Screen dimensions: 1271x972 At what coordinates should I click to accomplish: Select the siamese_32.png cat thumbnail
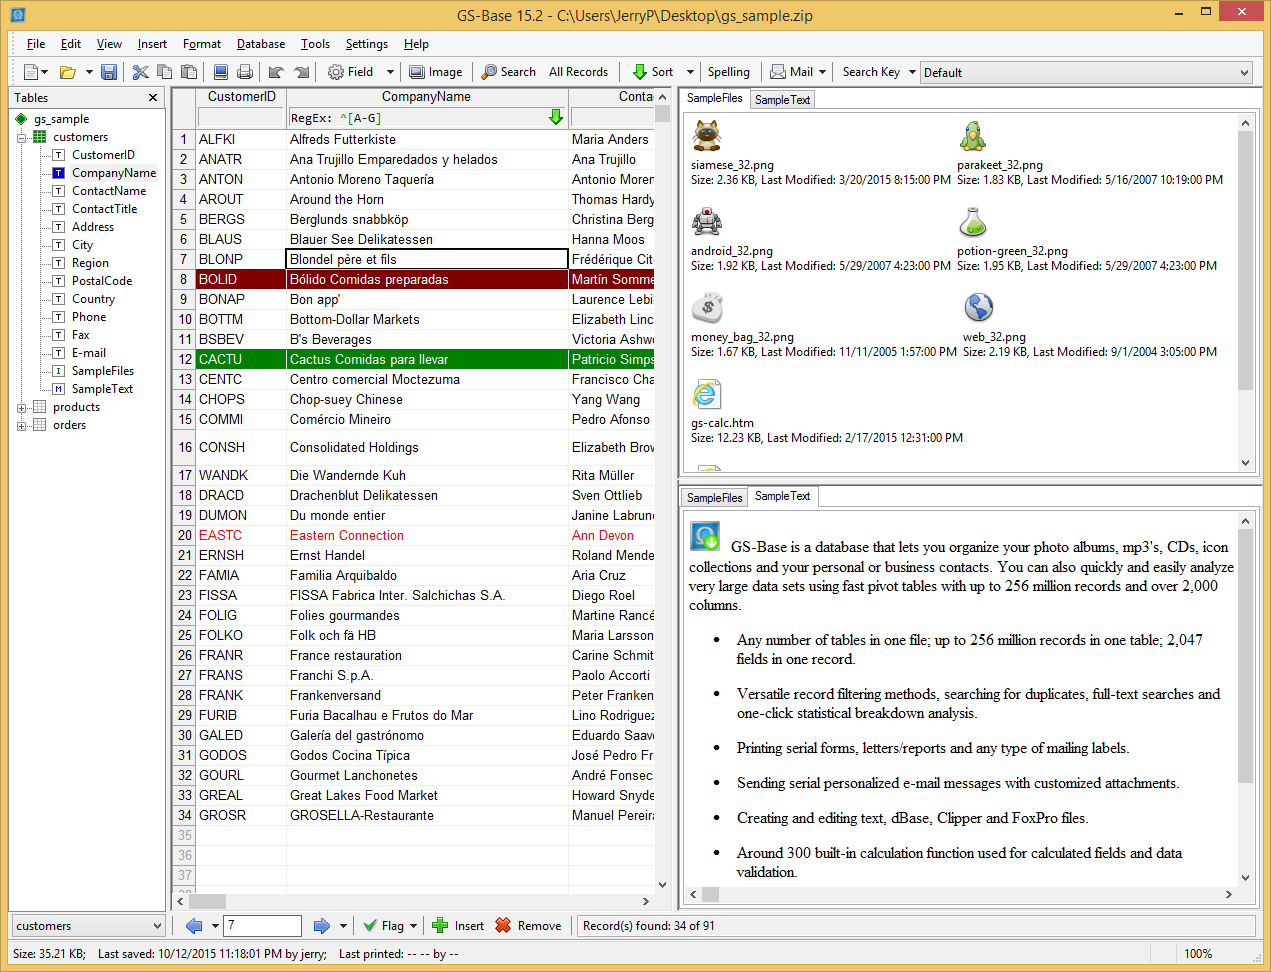[x=707, y=136]
